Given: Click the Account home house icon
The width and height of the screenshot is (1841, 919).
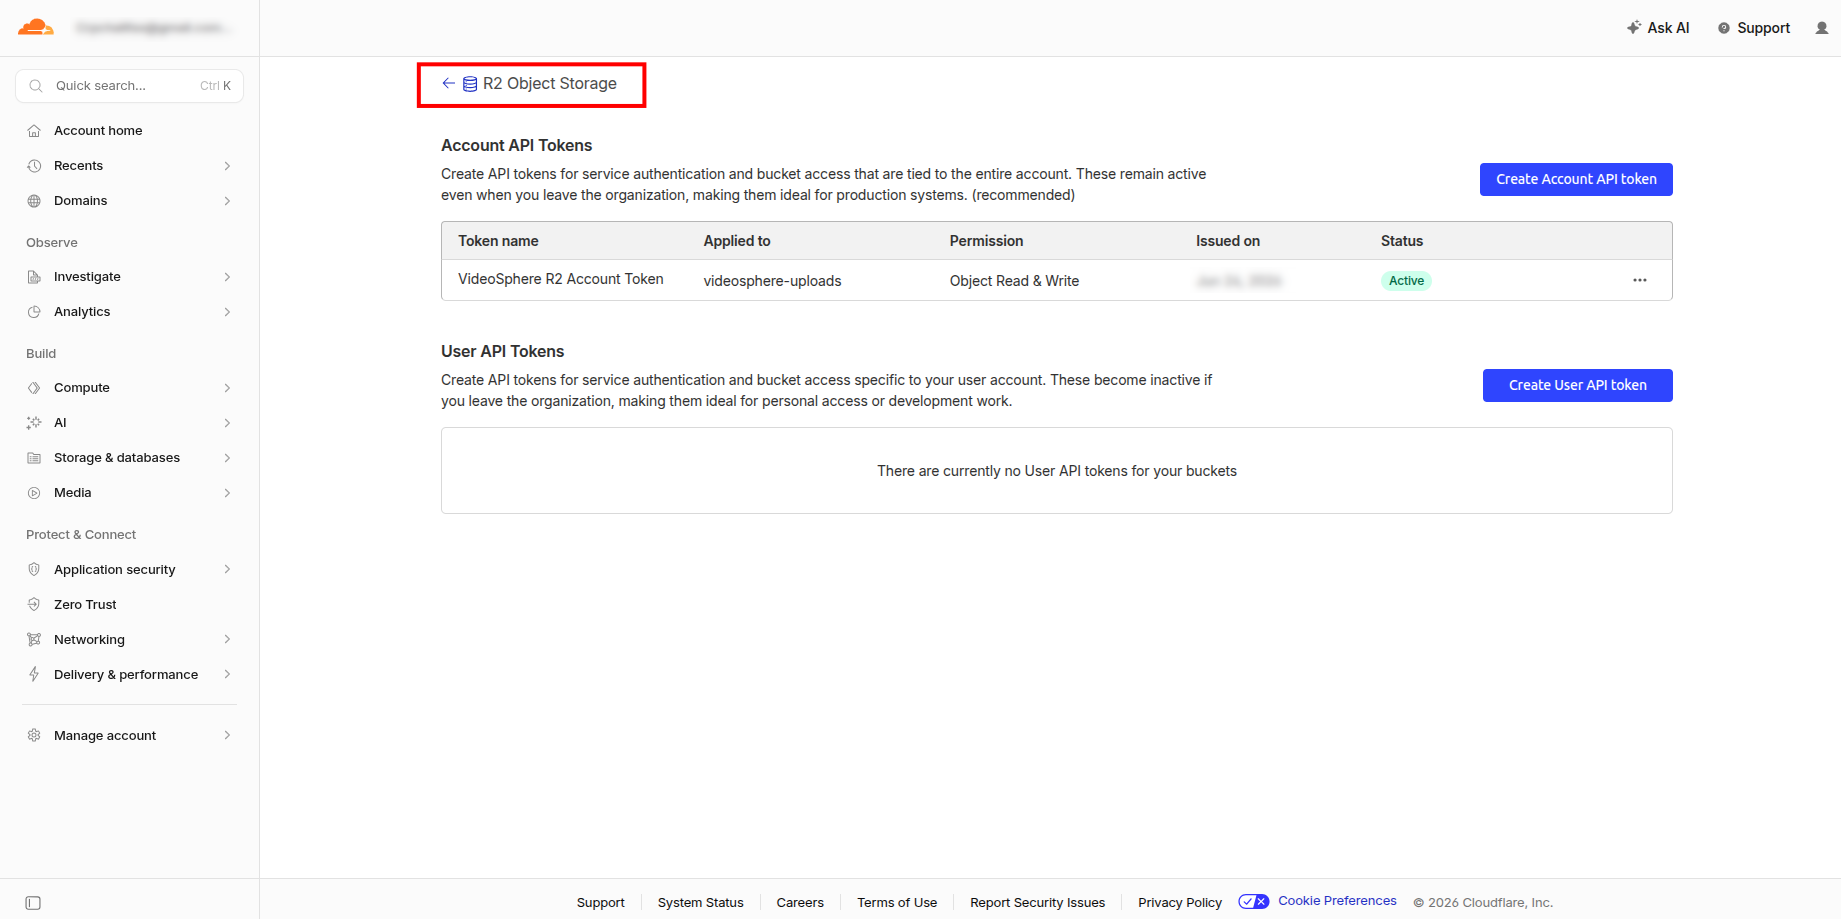Looking at the screenshot, I should (34, 131).
